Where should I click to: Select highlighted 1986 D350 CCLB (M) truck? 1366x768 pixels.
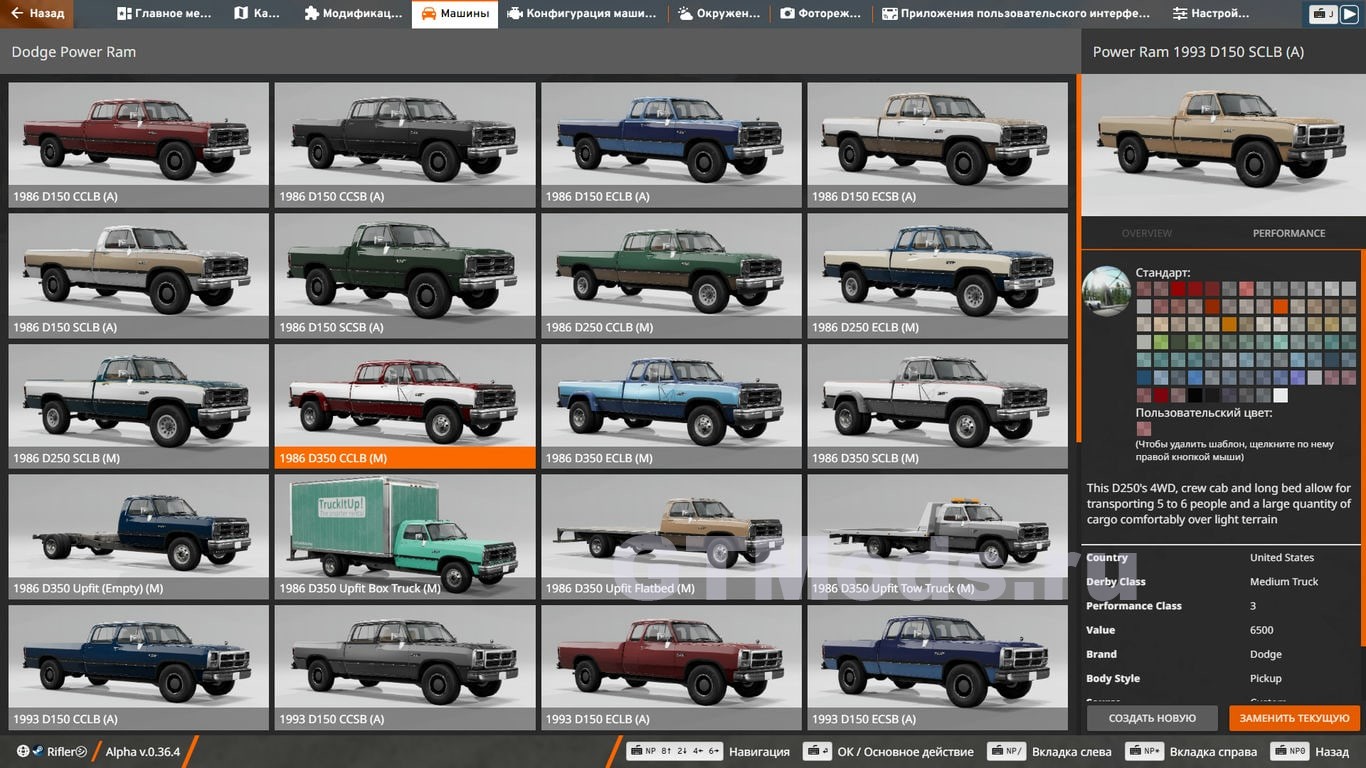[405, 406]
